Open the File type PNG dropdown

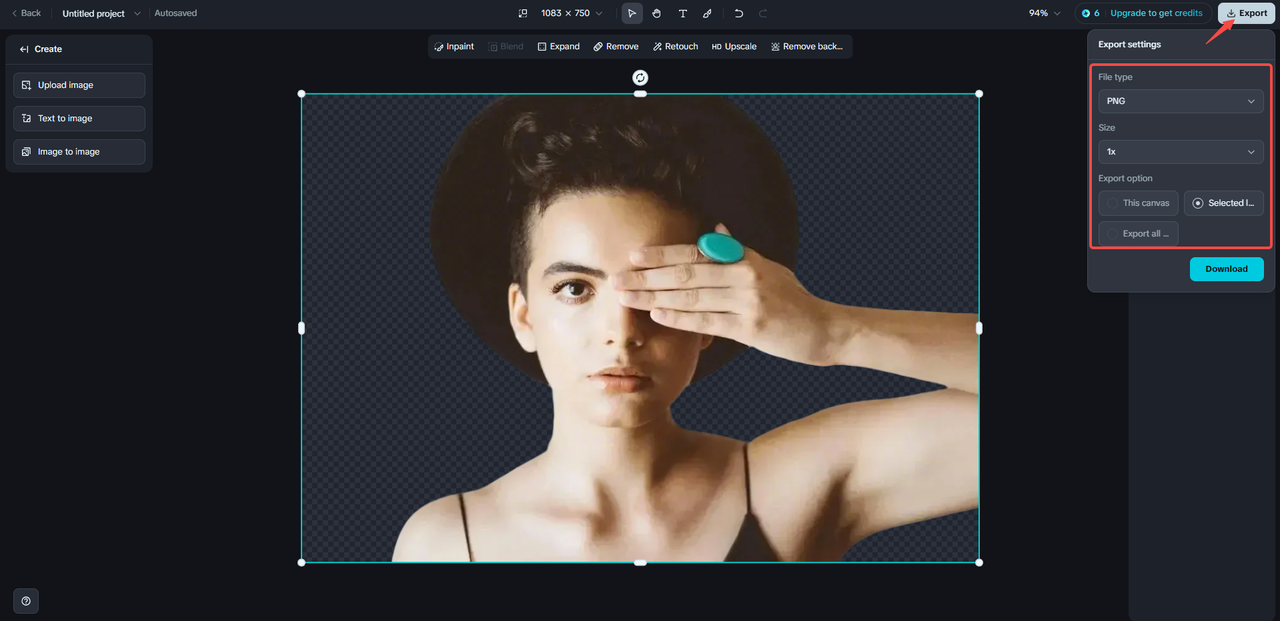(1180, 101)
